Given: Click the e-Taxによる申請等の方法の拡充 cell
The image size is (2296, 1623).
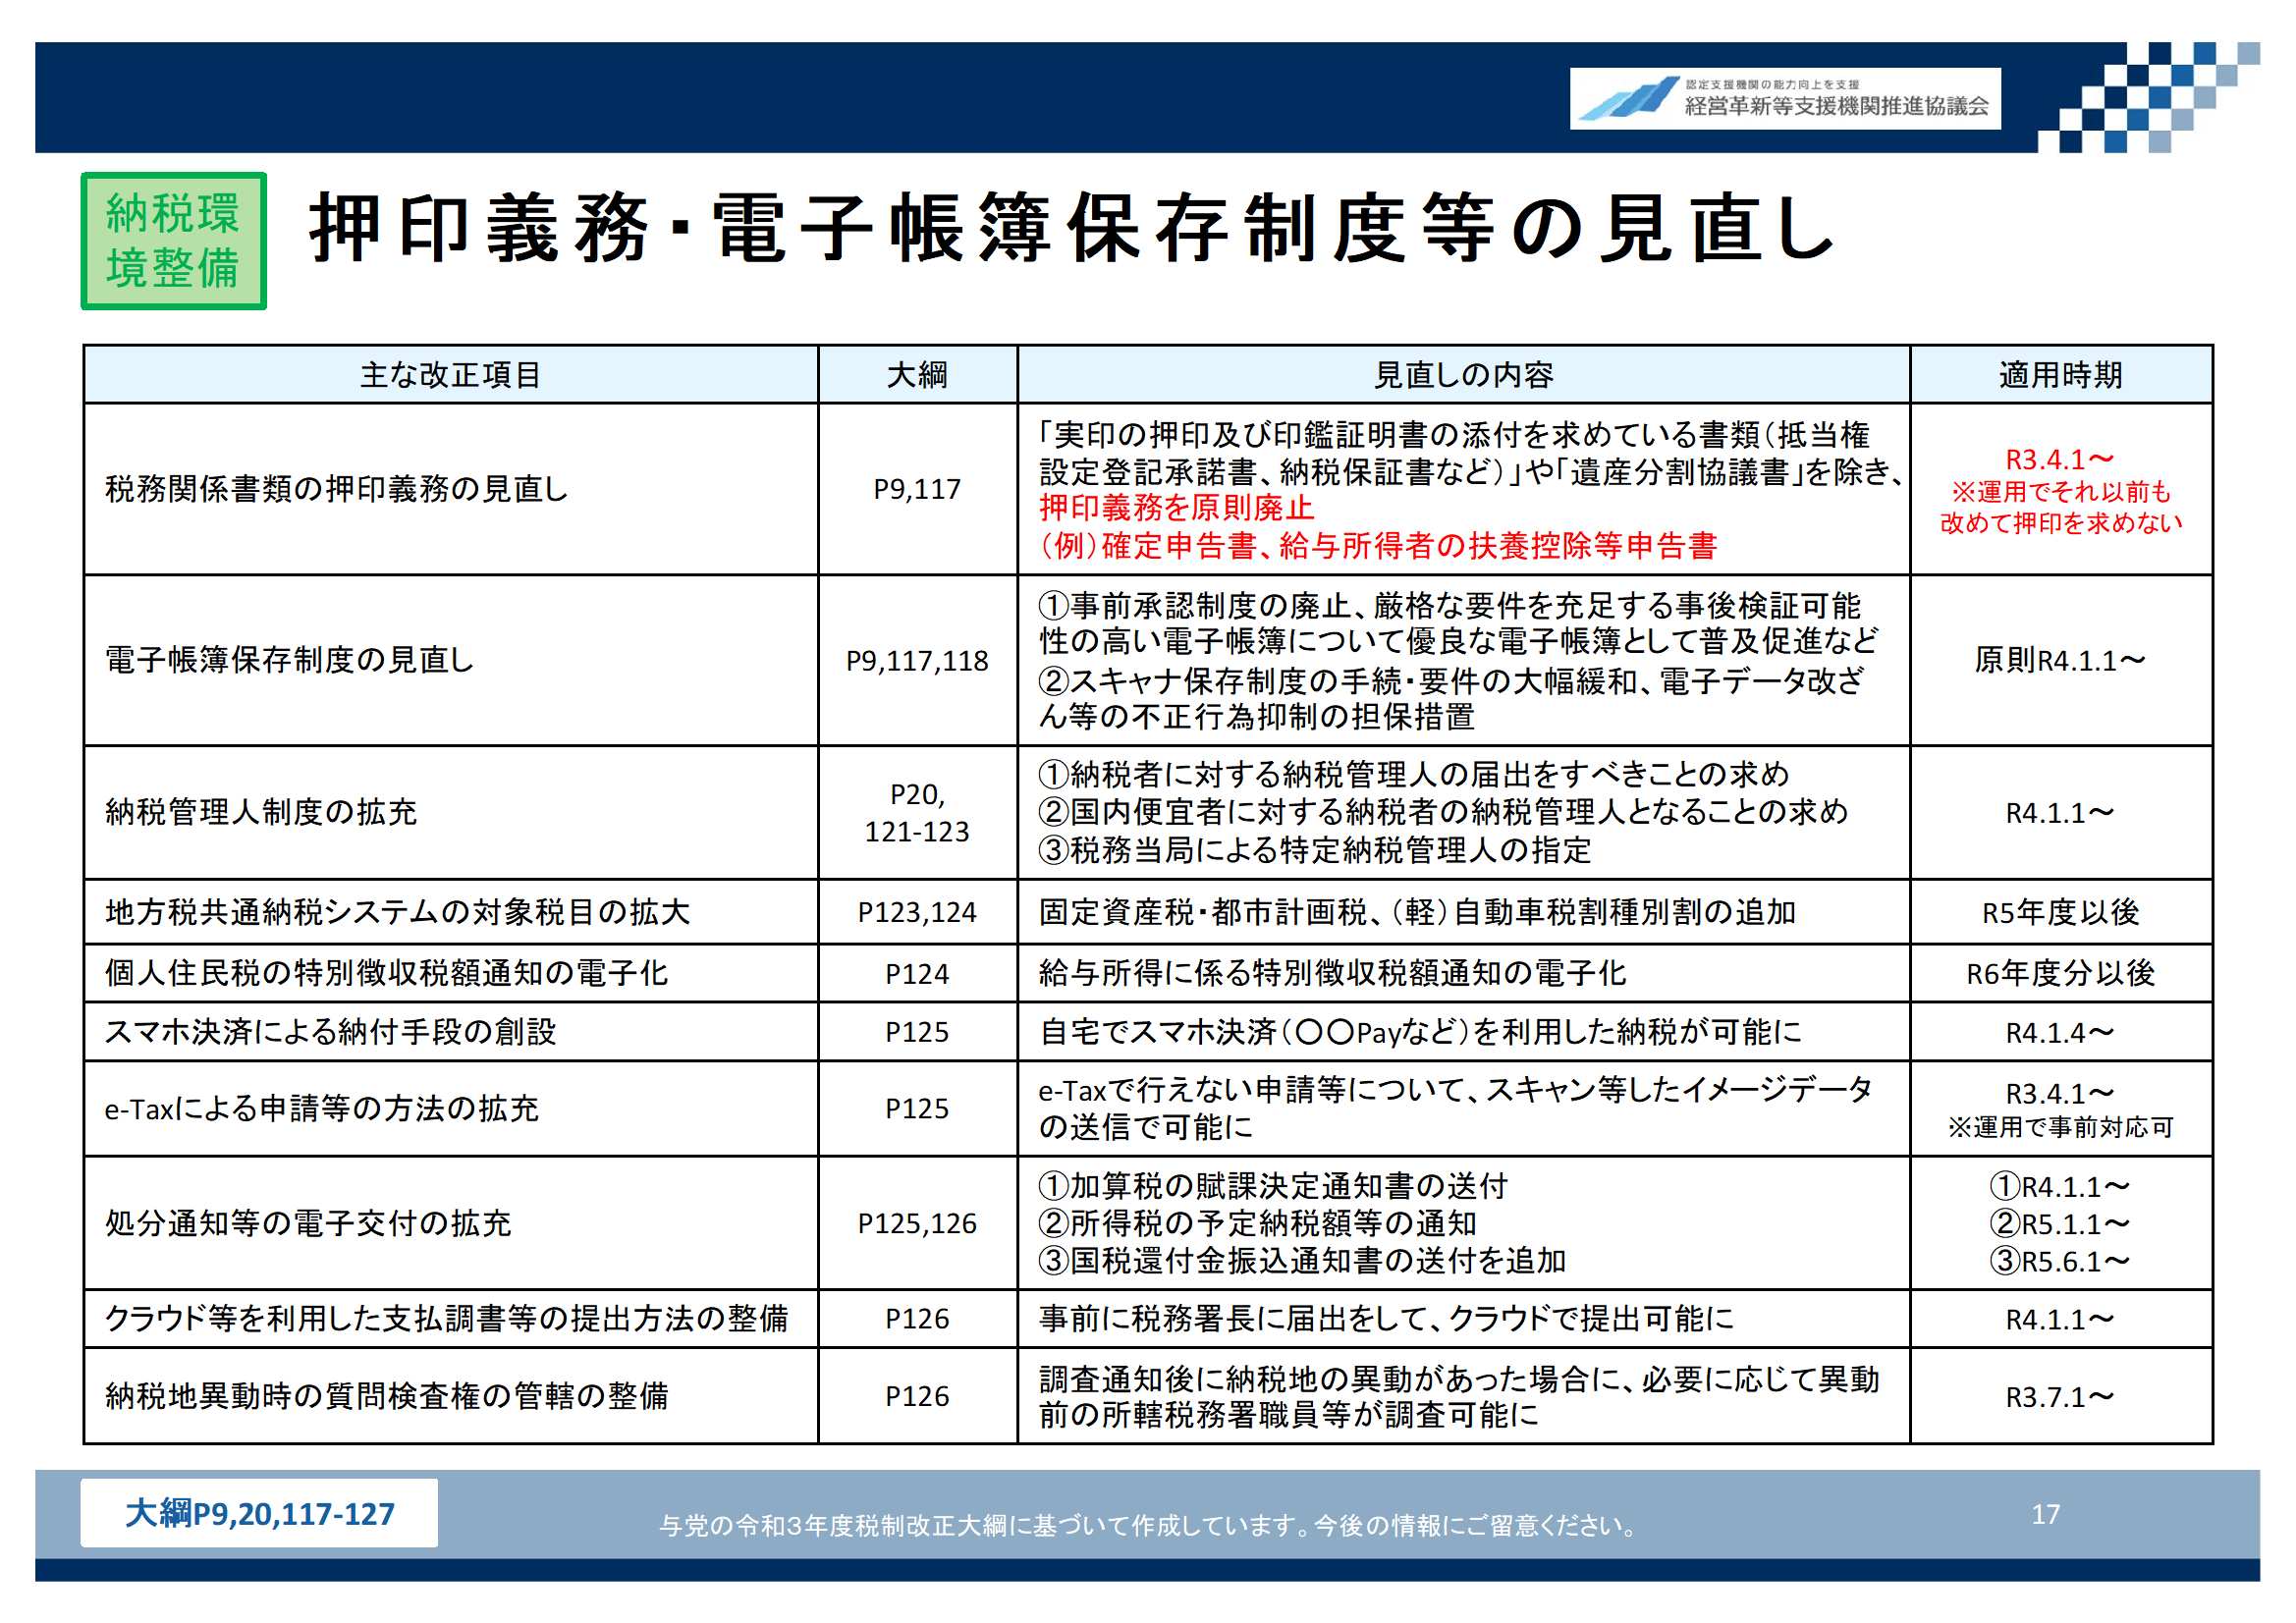Looking at the screenshot, I should [321, 1109].
